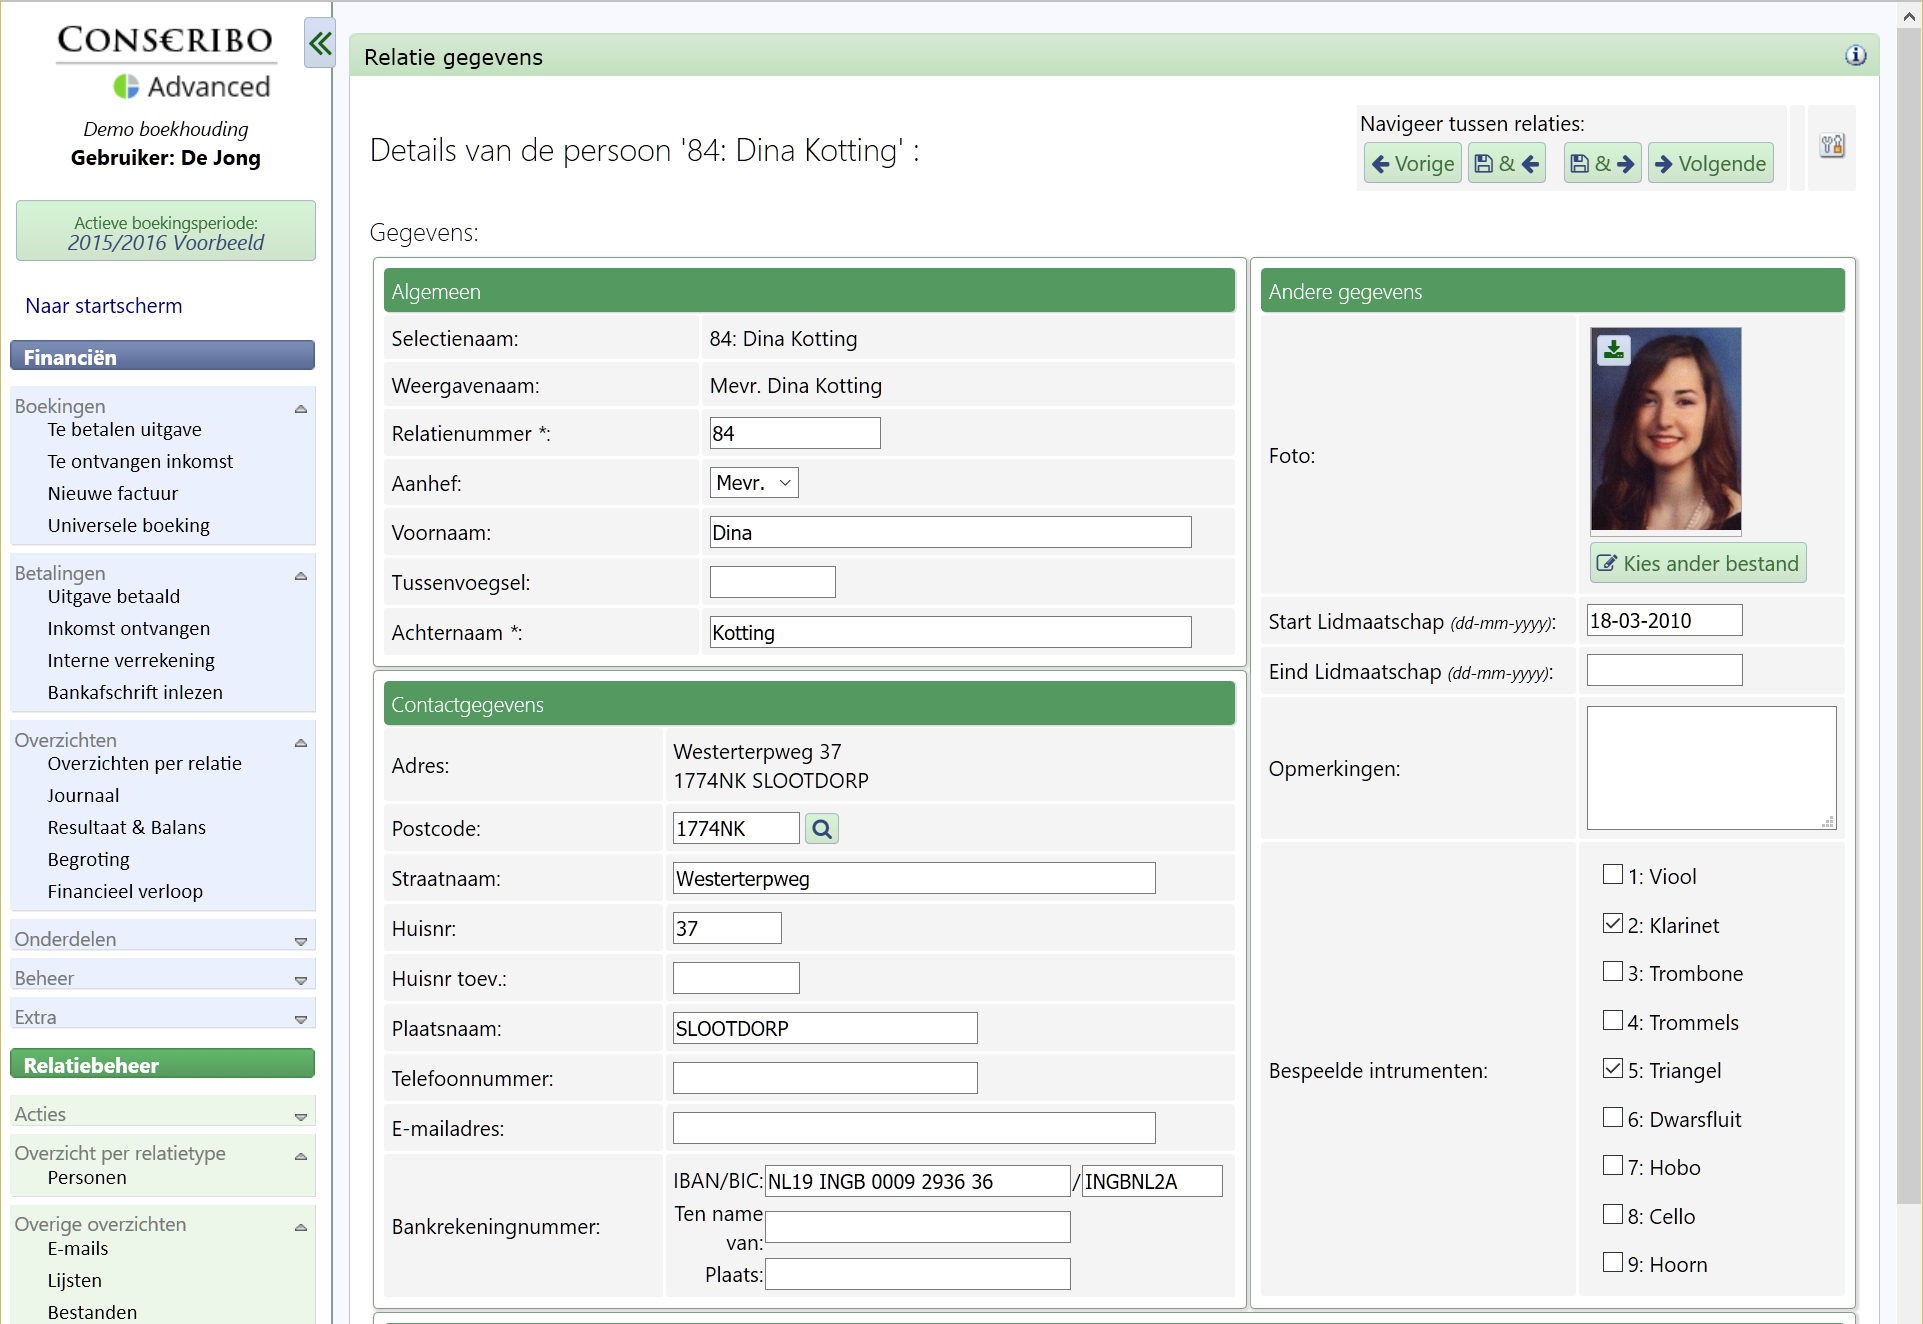Collapse the sidebar with double-chevron icon
The width and height of the screenshot is (1923, 1324).
pos(320,43)
